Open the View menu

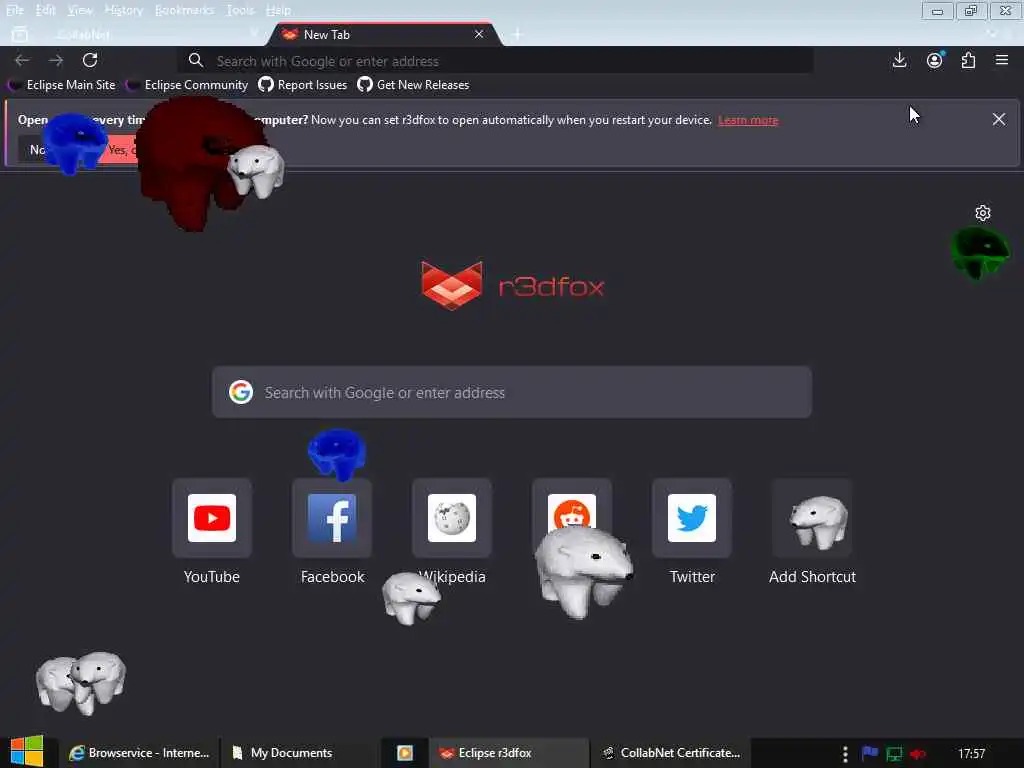(x=80, y=10)
